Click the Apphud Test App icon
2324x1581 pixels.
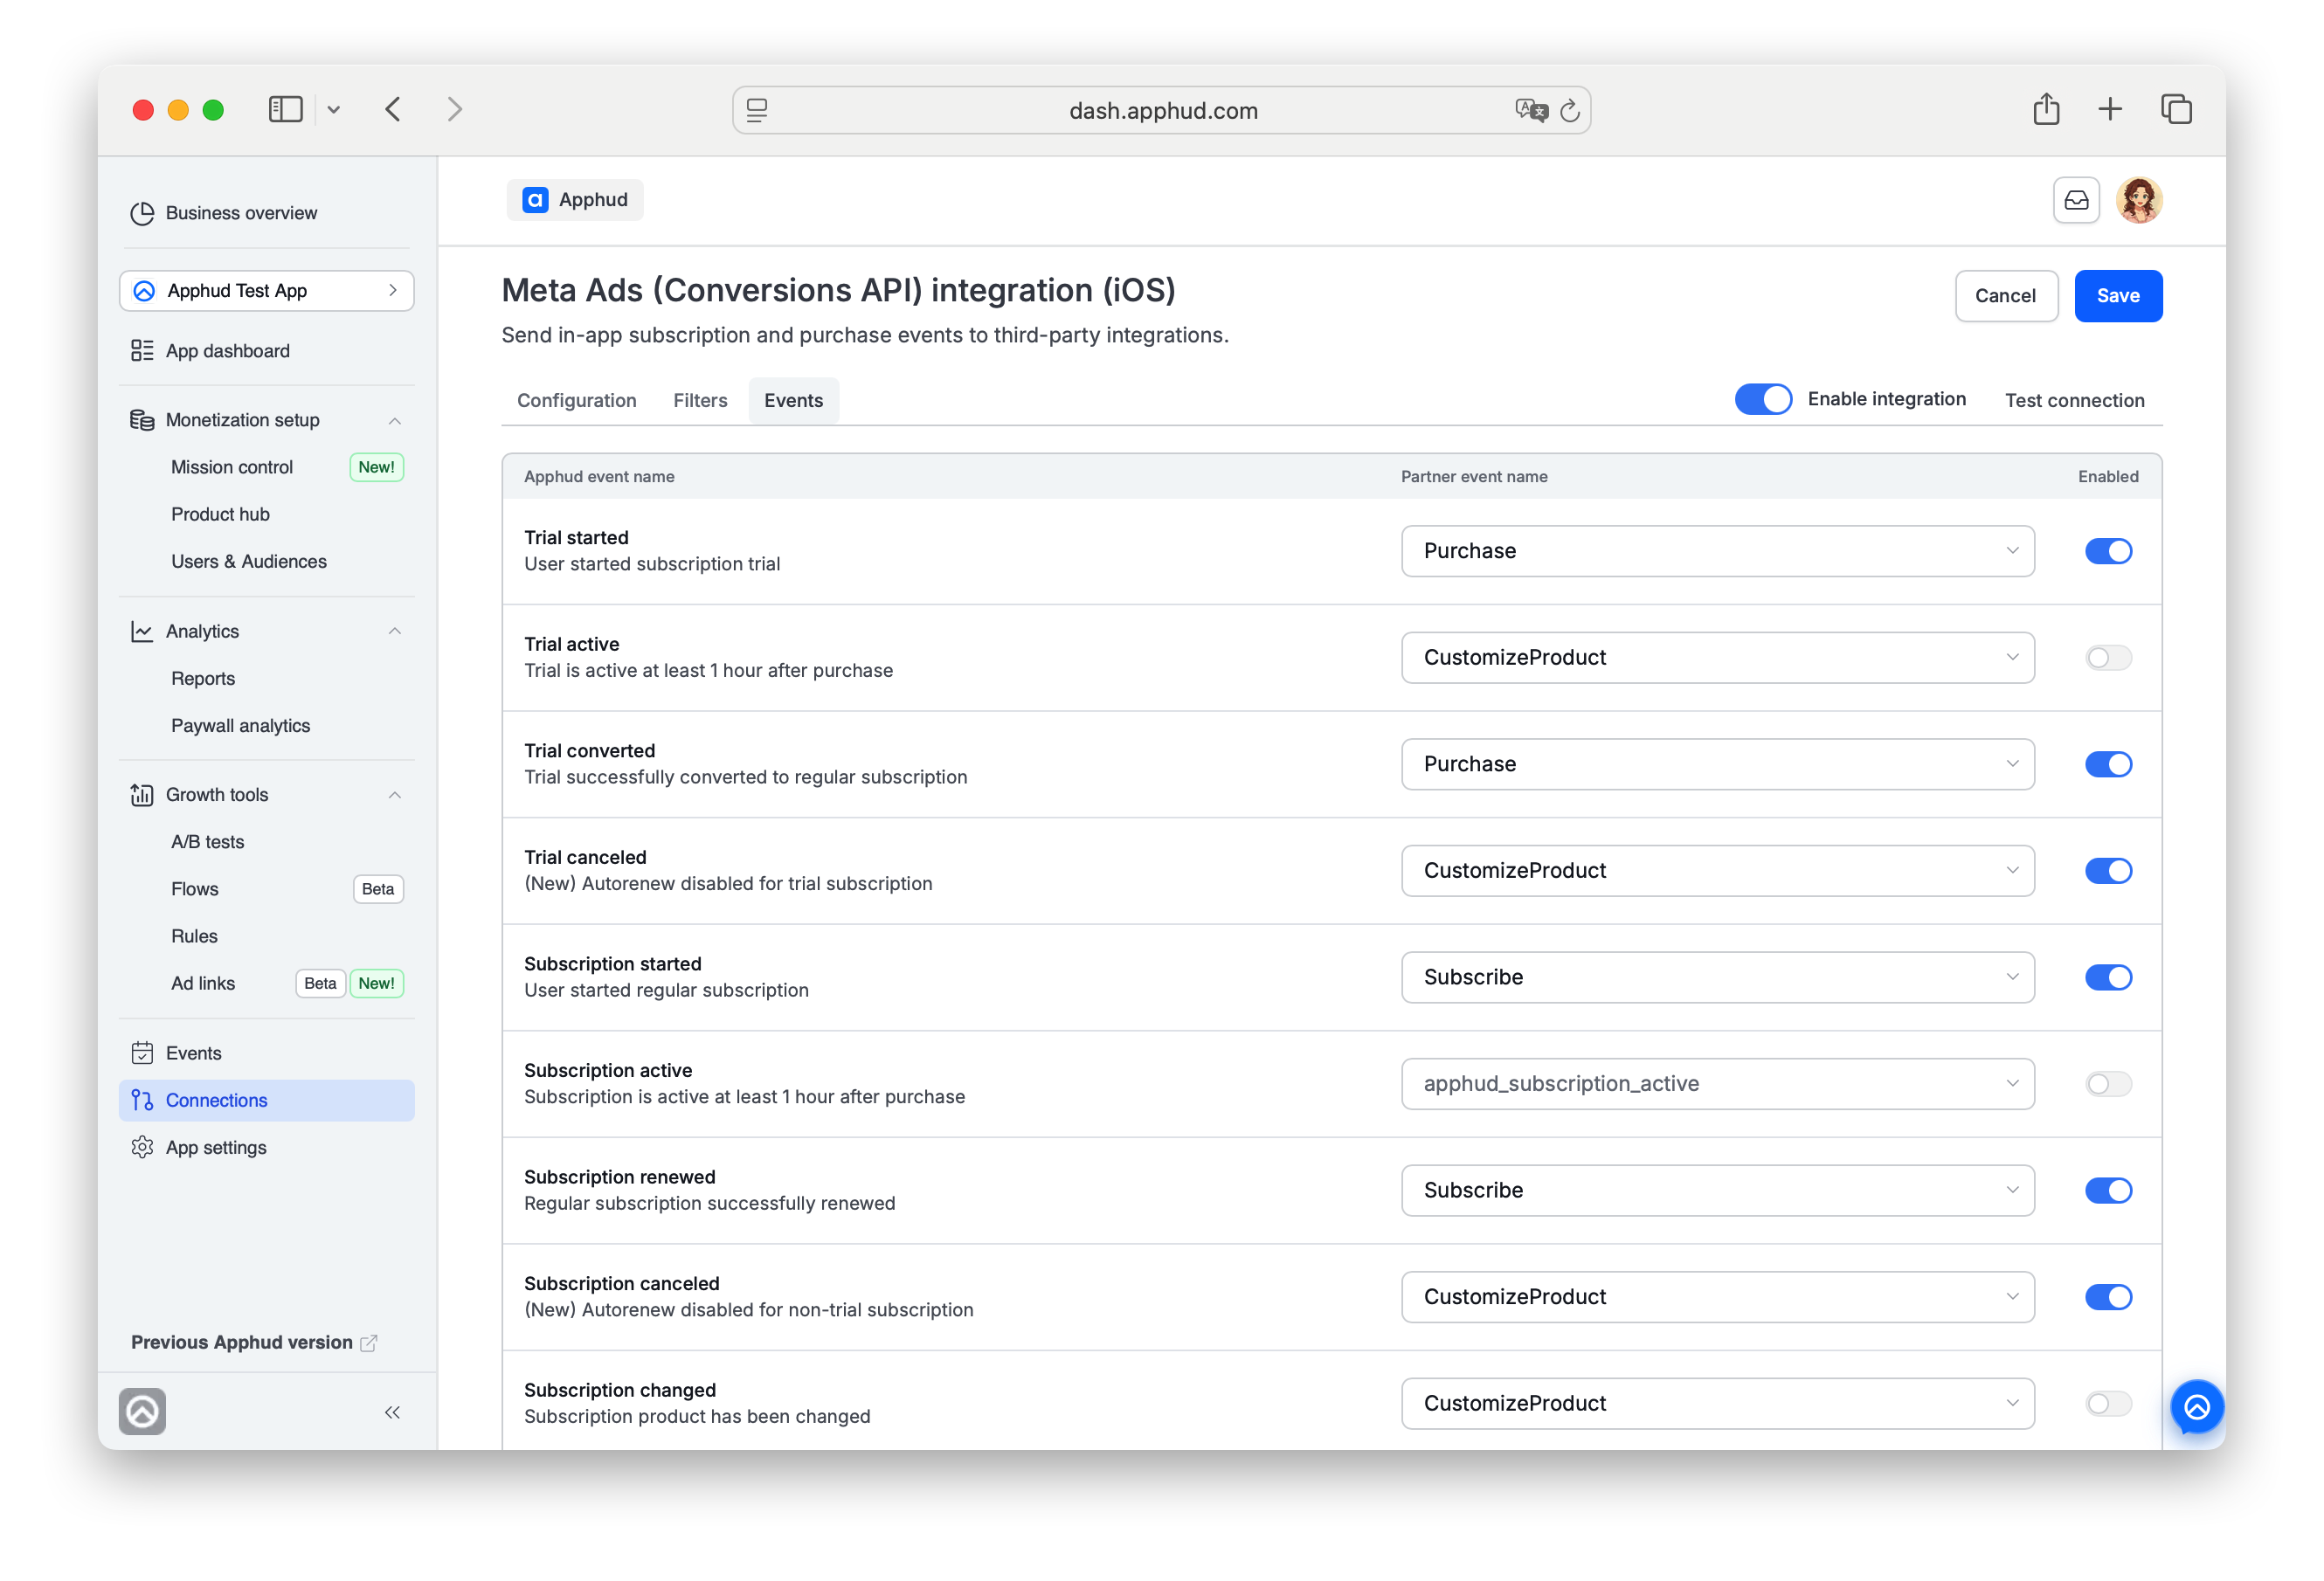[144, 291]
